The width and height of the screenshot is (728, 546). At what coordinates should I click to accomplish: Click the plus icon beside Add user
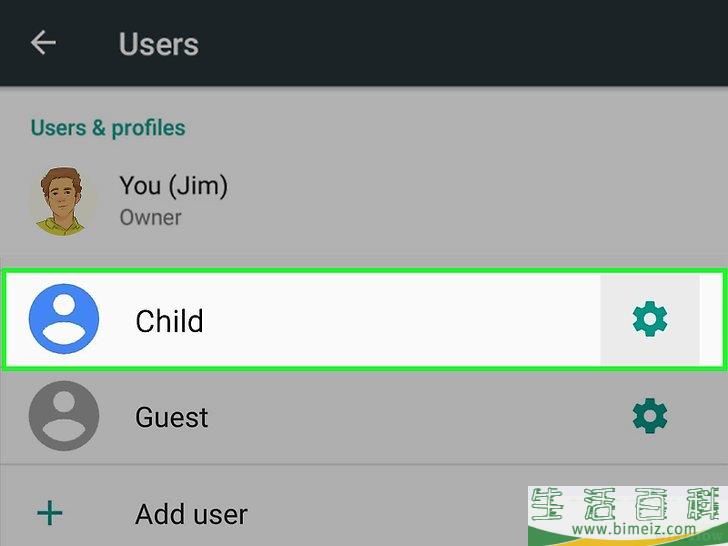[x=50, y=513]
